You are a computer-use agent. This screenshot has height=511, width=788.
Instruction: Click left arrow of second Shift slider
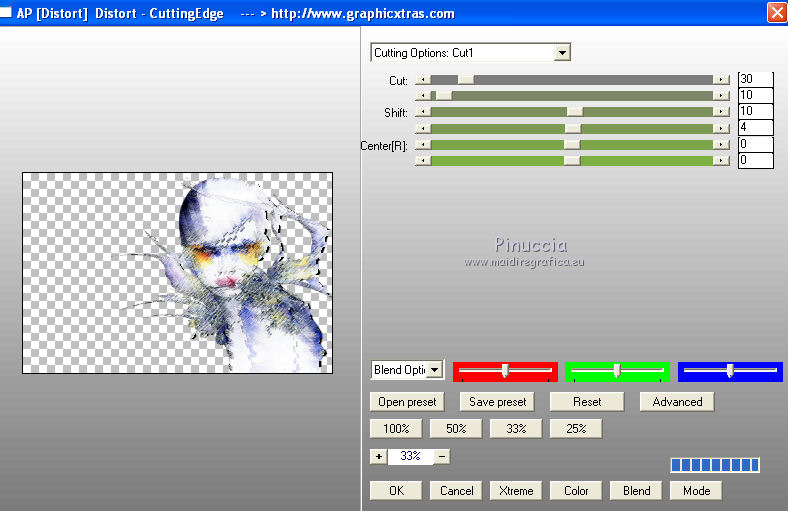pyautogui.click(x=423, y=129)
